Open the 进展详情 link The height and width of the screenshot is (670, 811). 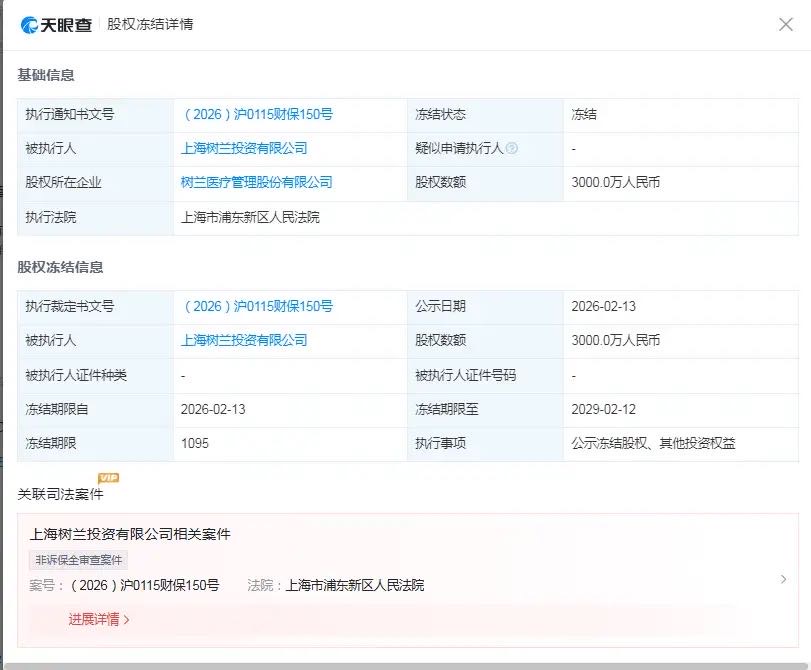click(99, 619)
